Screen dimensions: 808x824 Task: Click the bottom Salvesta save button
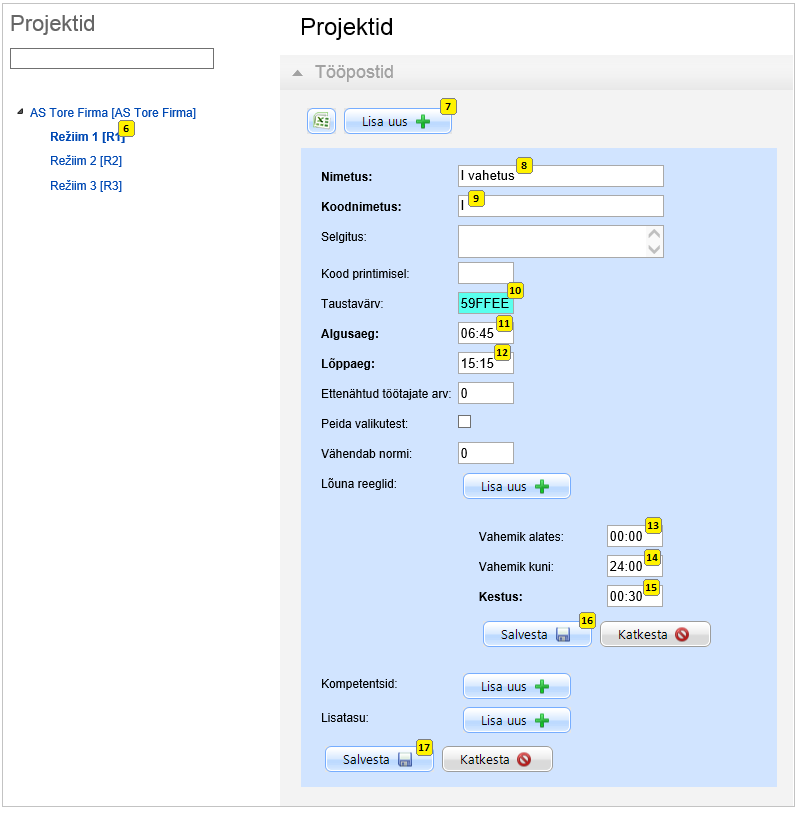coord(378,760)
